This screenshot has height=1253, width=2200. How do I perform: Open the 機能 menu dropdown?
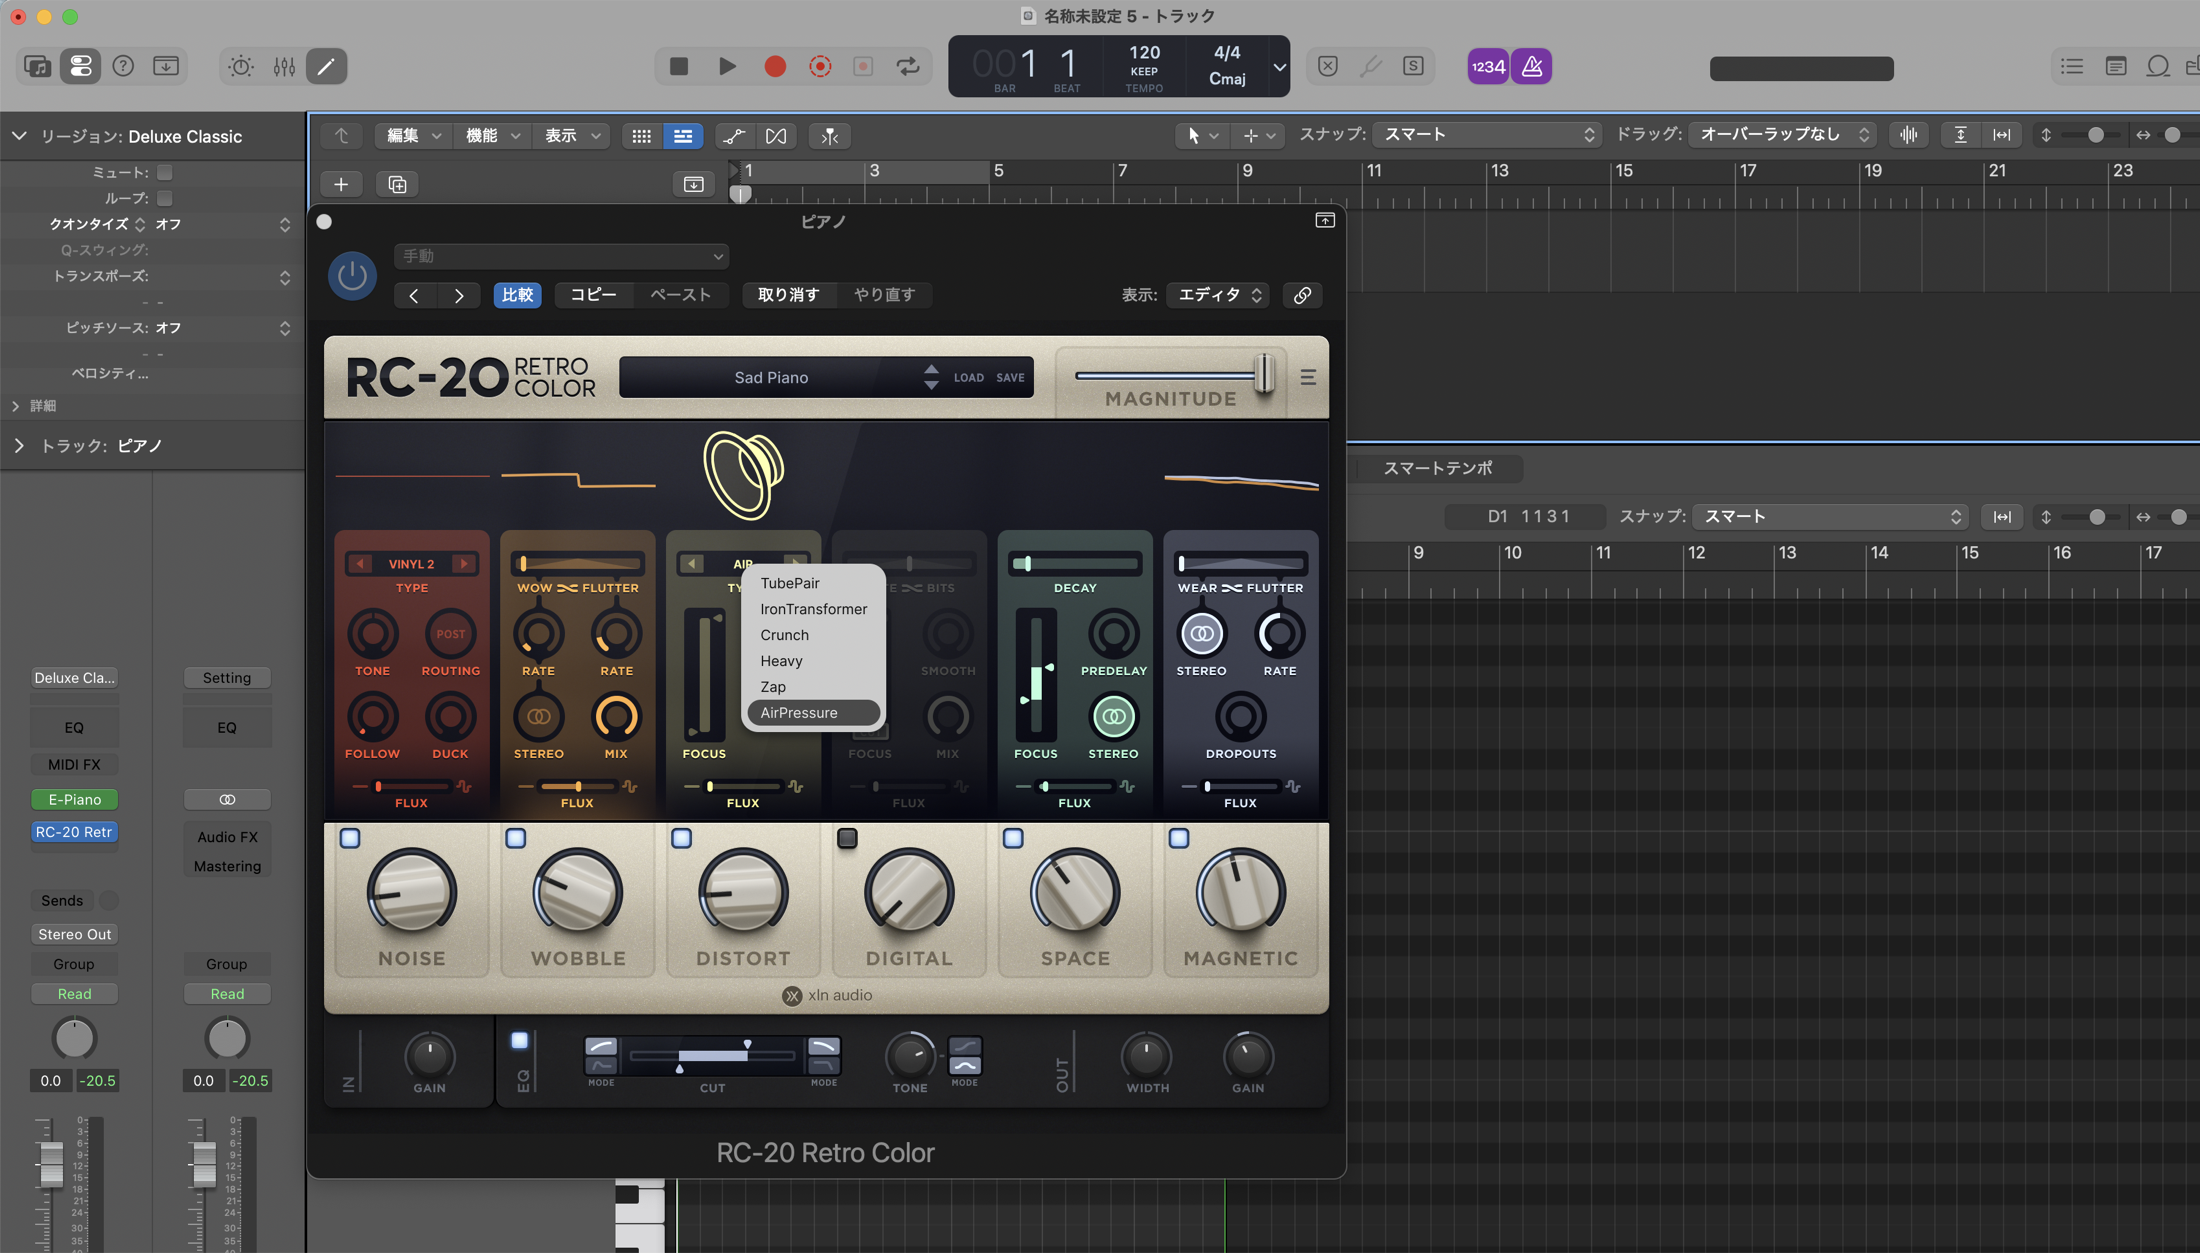pyautogui.click(x=492, y=136)
